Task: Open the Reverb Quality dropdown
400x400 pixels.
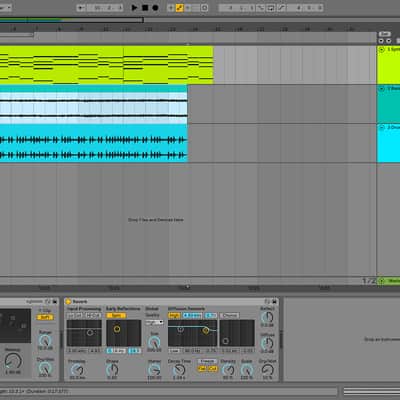Action: coord(154,322)
